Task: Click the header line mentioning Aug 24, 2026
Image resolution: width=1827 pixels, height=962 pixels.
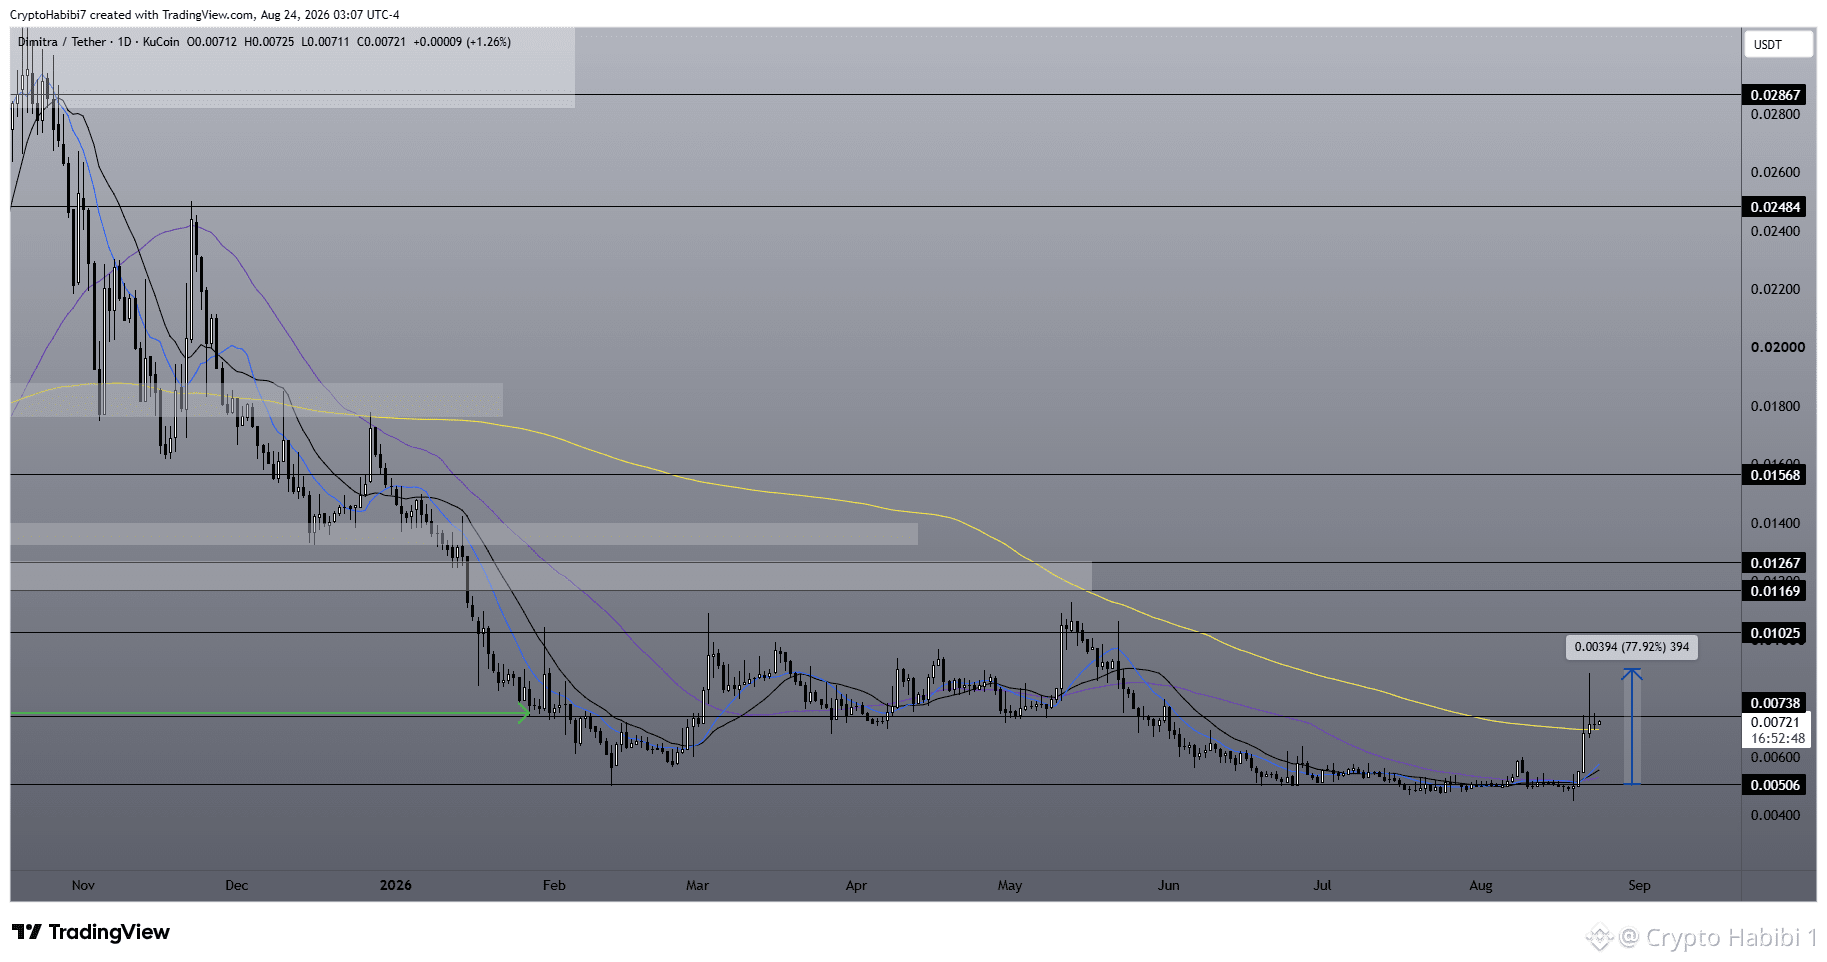Action: coord(205,15)
